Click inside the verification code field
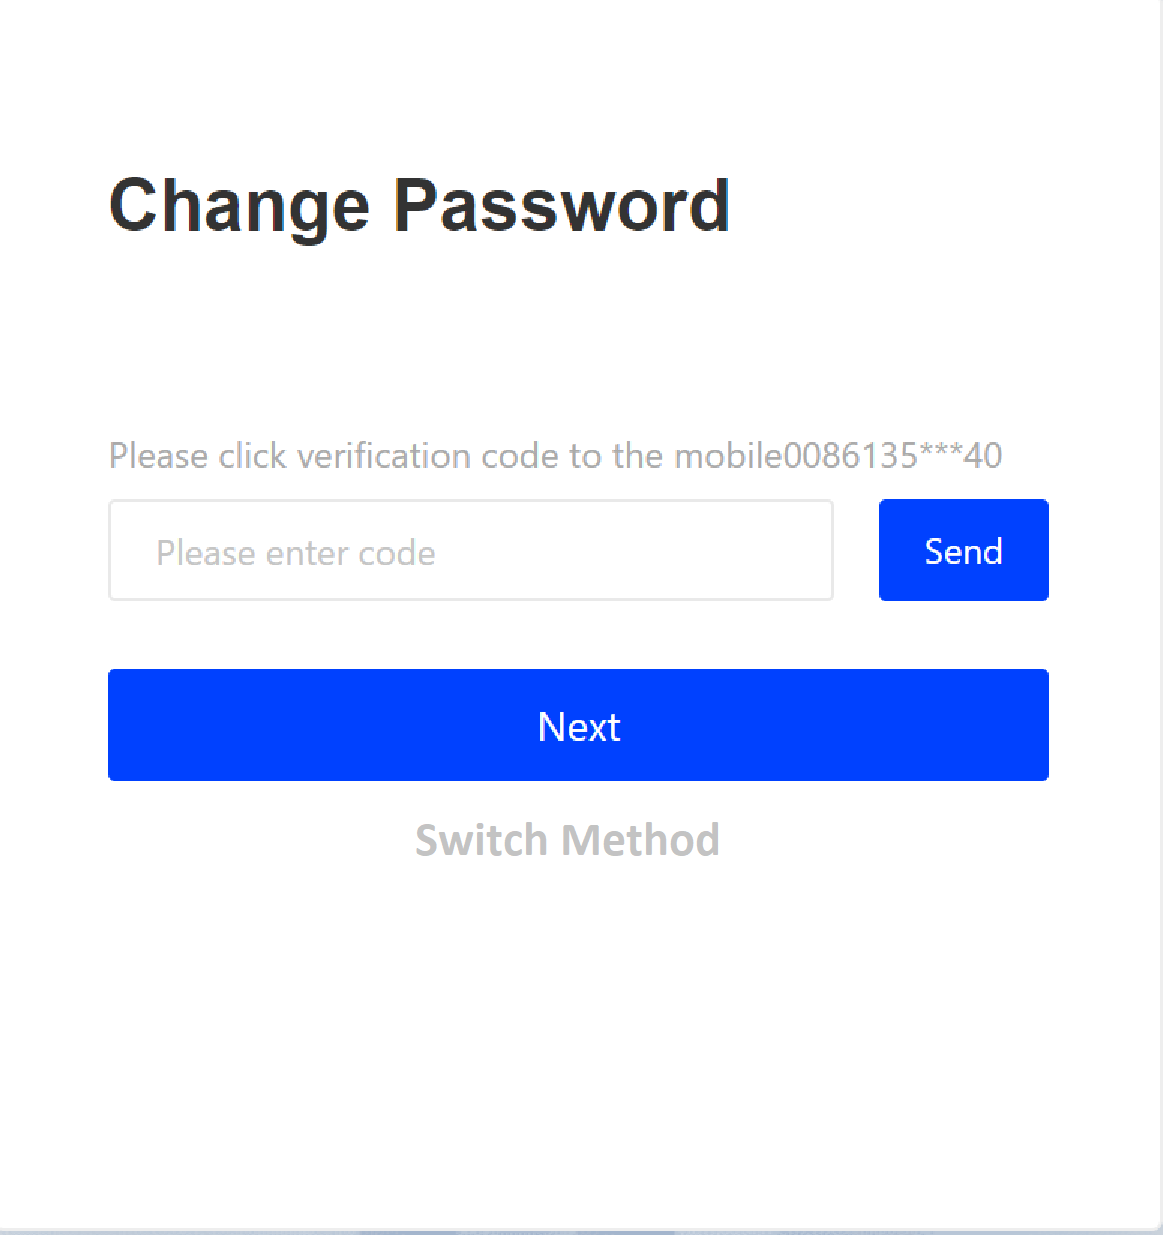The image size is (1163, 1235). pos(470,550)
